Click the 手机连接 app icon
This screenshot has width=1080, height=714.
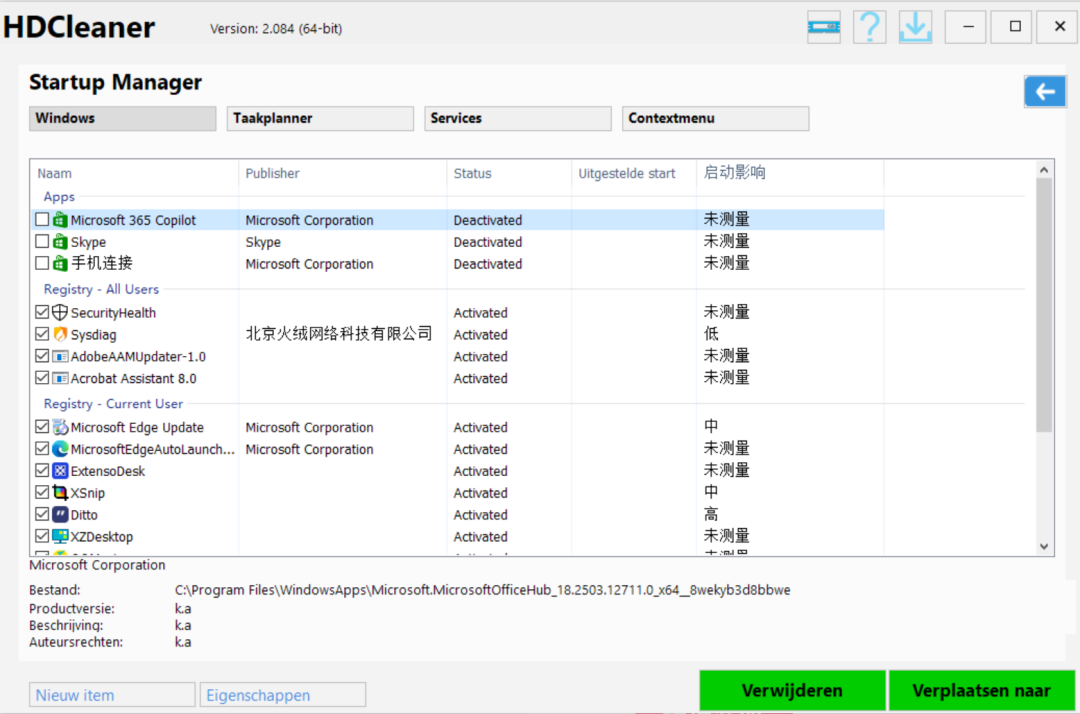[x=61, y=264]
